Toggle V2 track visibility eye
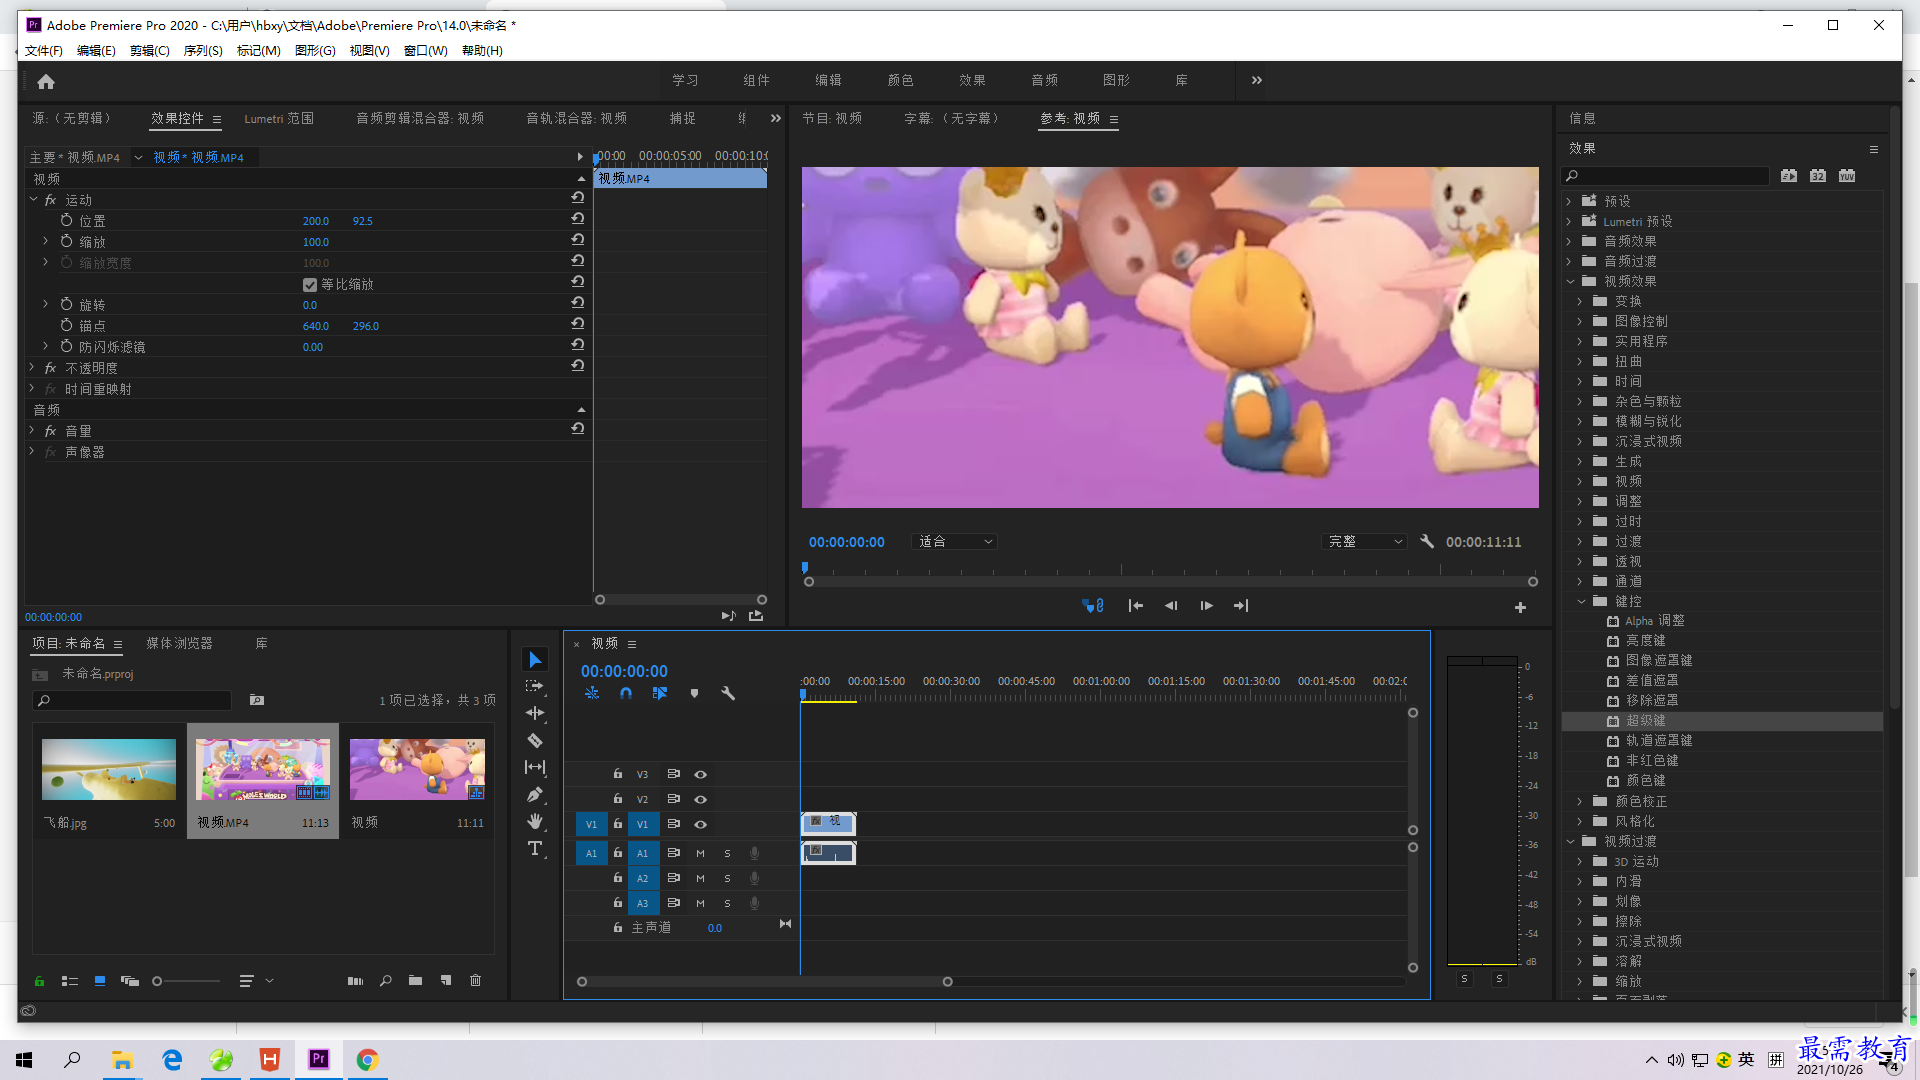The width and height of the screenshot is (1920, 1080). pyautogui.click(x=701, y=799)
